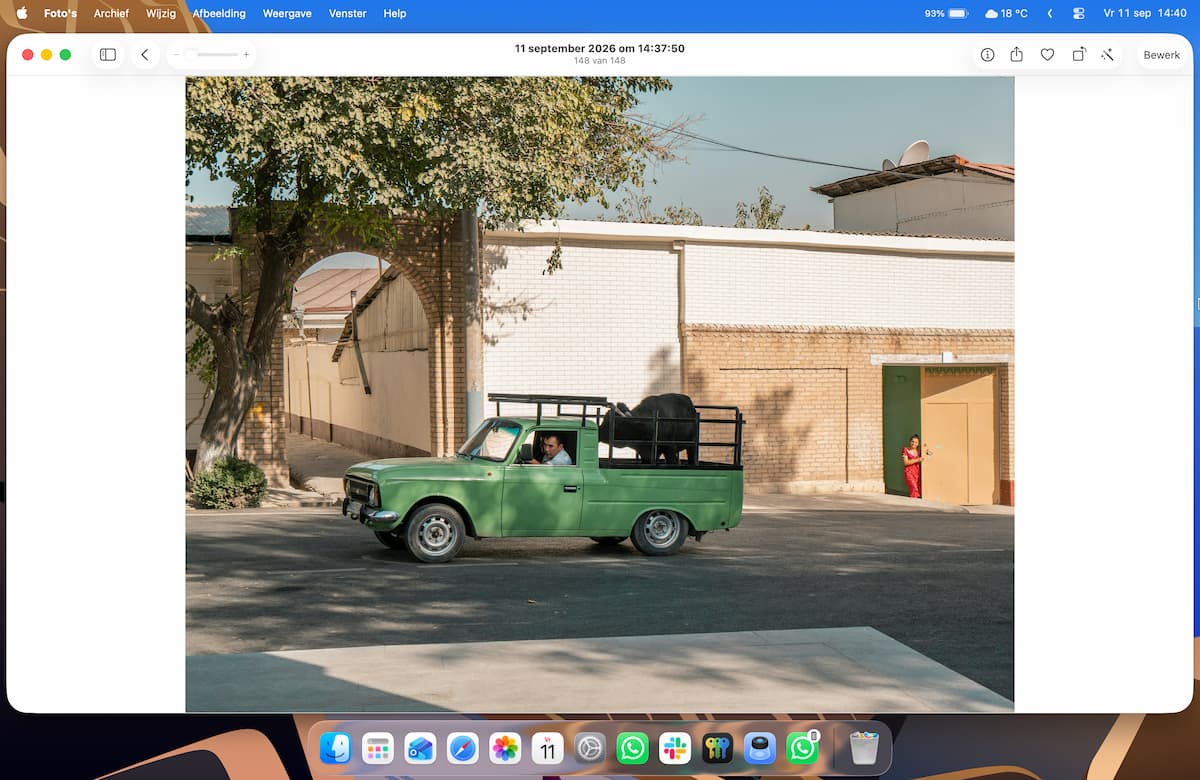Viewport: 1200px width, 780px height.
Task: Open the WhatsApp icon with the phone badge
Action: click(x=803, y=748)
